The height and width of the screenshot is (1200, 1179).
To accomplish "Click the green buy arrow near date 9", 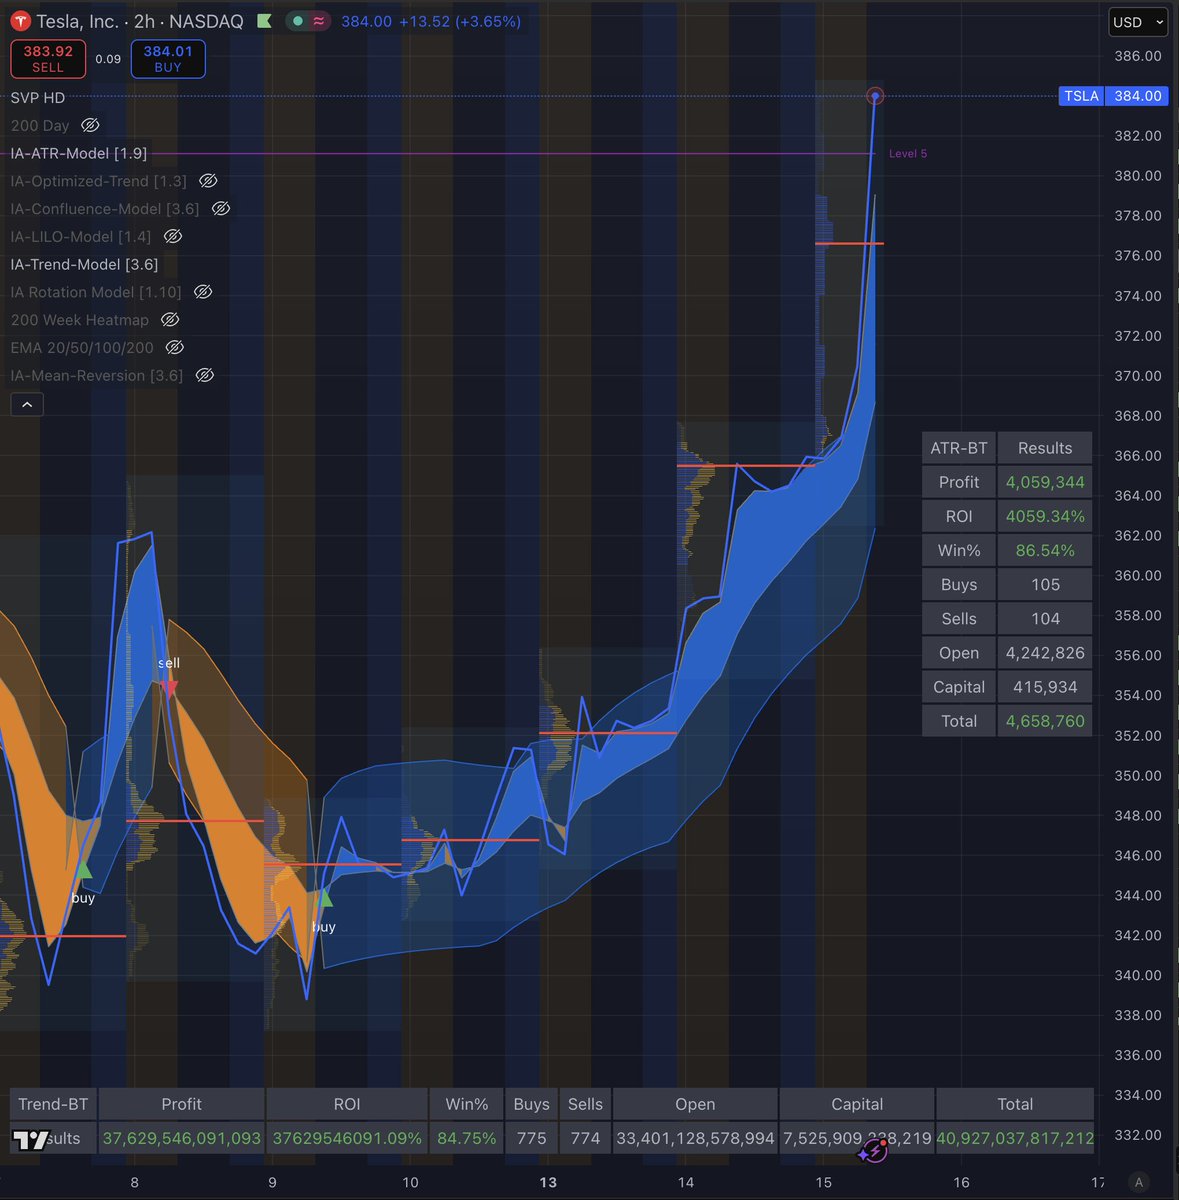I will 323,898.
